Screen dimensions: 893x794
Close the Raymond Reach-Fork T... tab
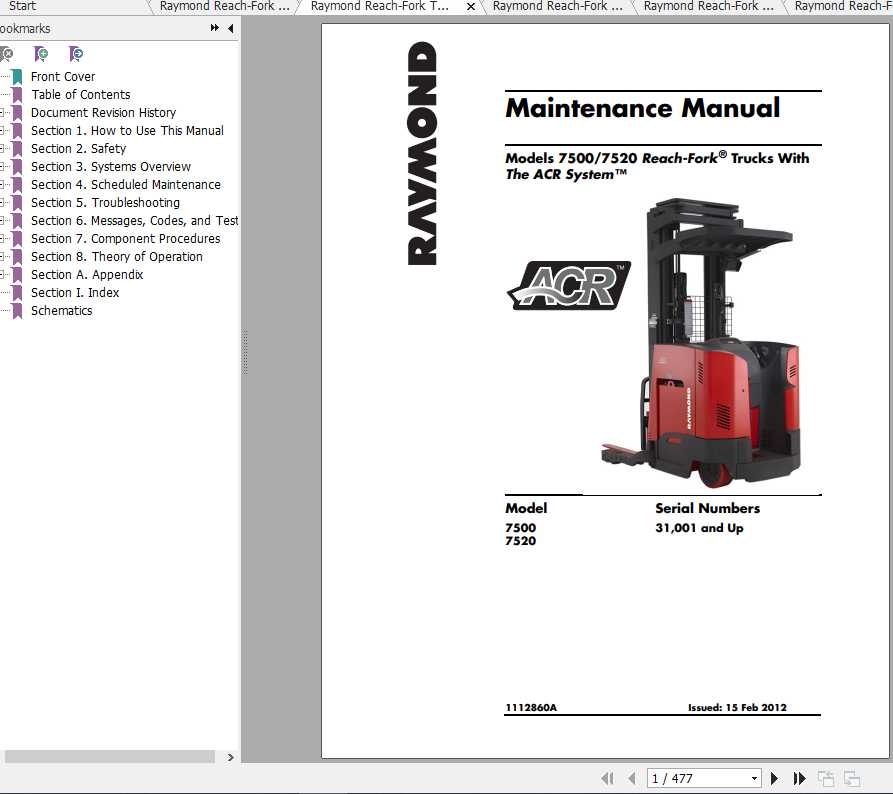471,7
